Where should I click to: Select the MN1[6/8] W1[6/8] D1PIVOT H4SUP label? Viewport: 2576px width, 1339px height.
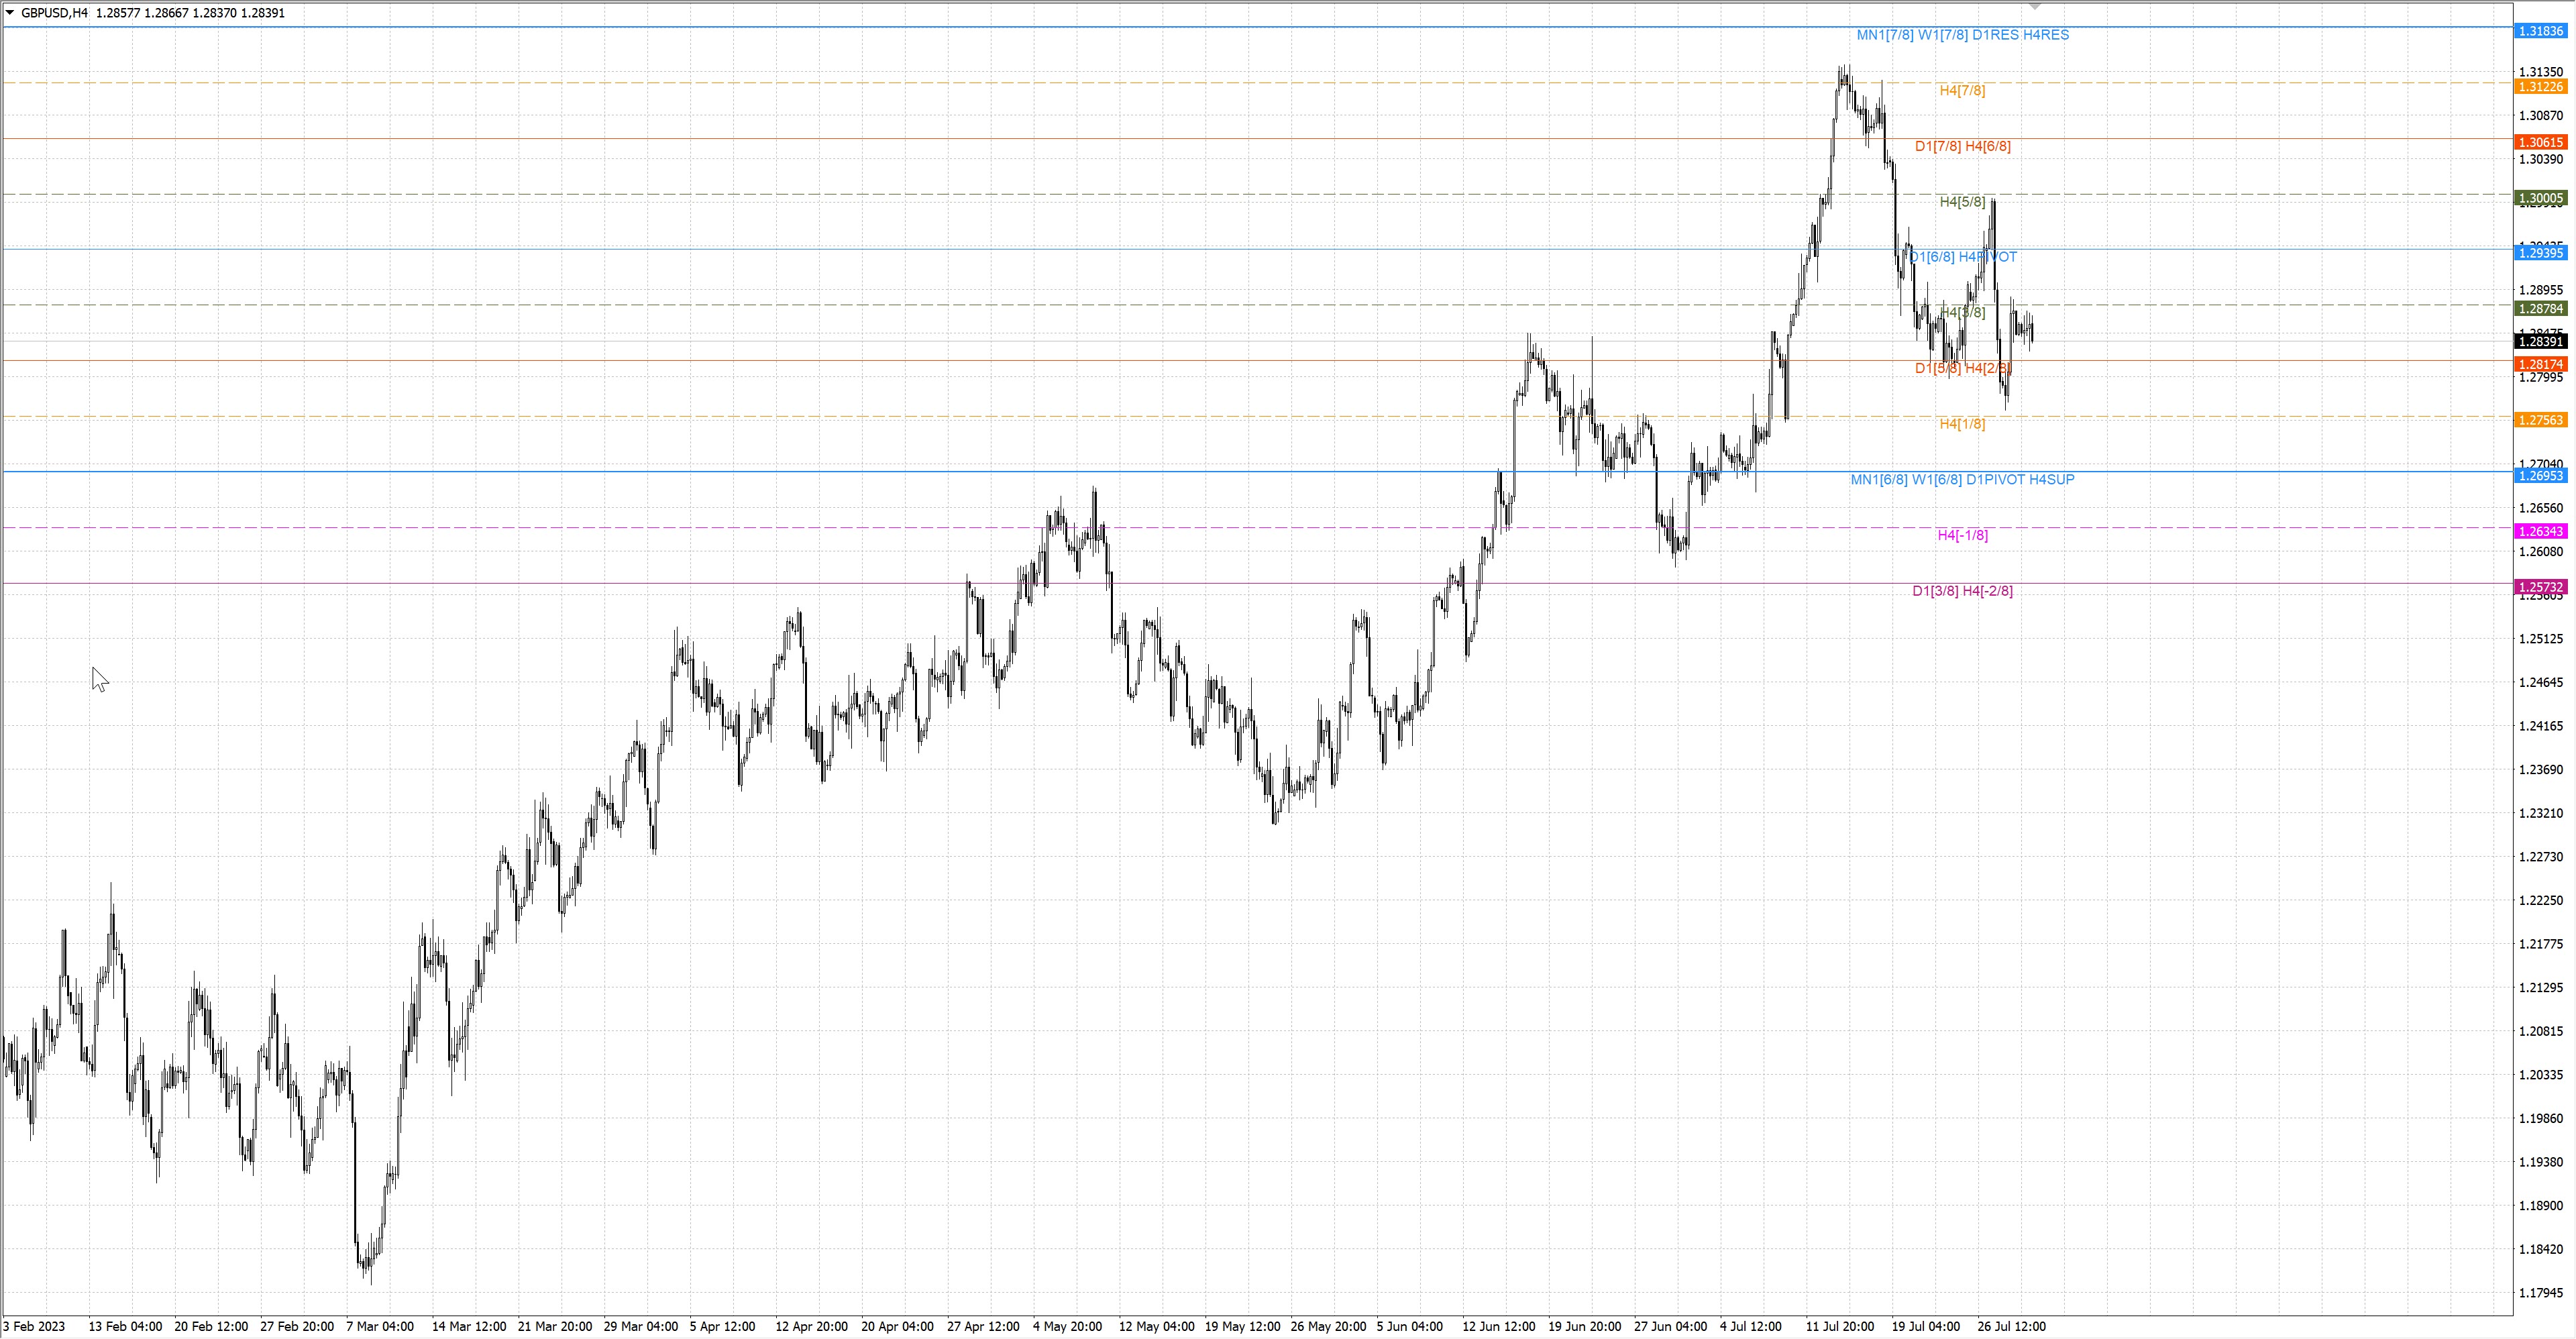click(1962, 480)
